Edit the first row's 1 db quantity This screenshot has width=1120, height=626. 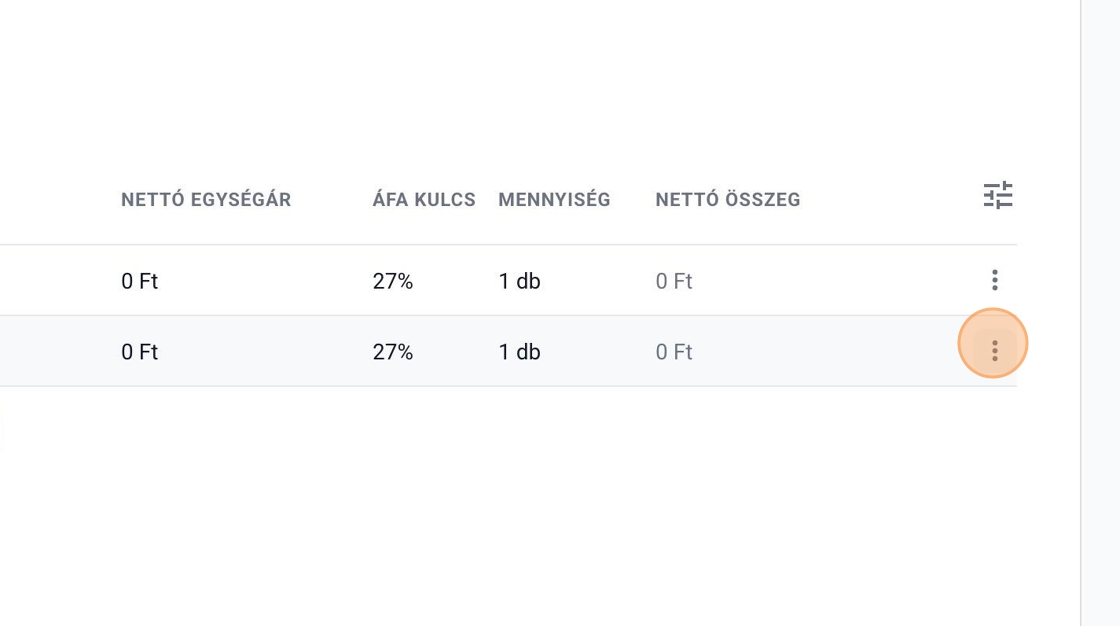pyautogui.click(x=520, y=282)
